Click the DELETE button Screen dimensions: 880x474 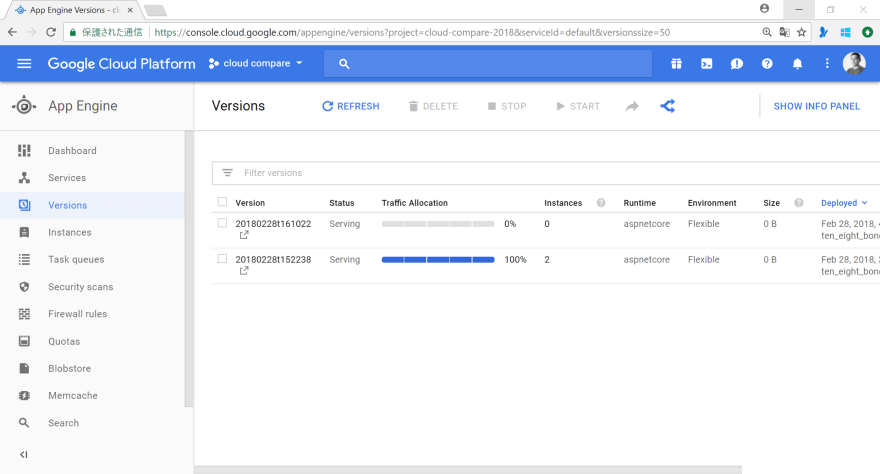[433, 106]
